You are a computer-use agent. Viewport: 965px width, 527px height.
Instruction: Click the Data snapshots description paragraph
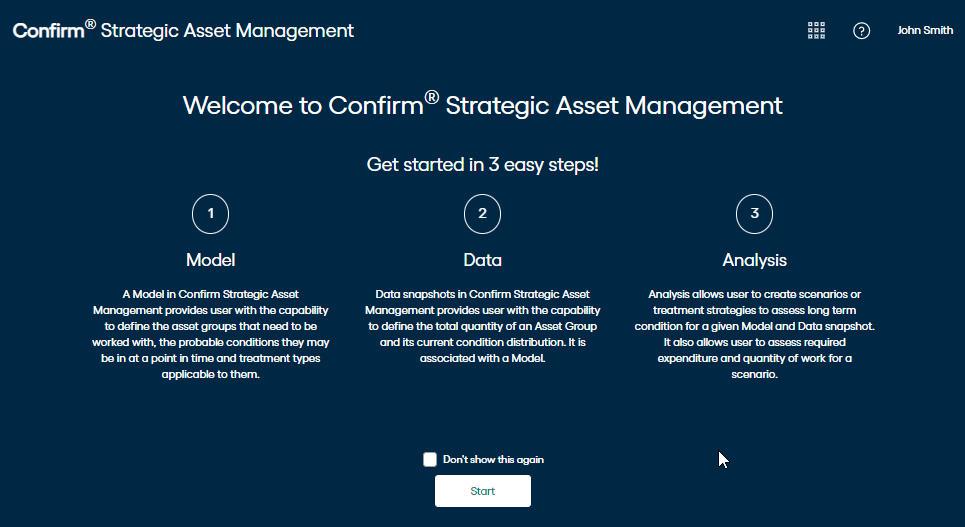[482, 326]
